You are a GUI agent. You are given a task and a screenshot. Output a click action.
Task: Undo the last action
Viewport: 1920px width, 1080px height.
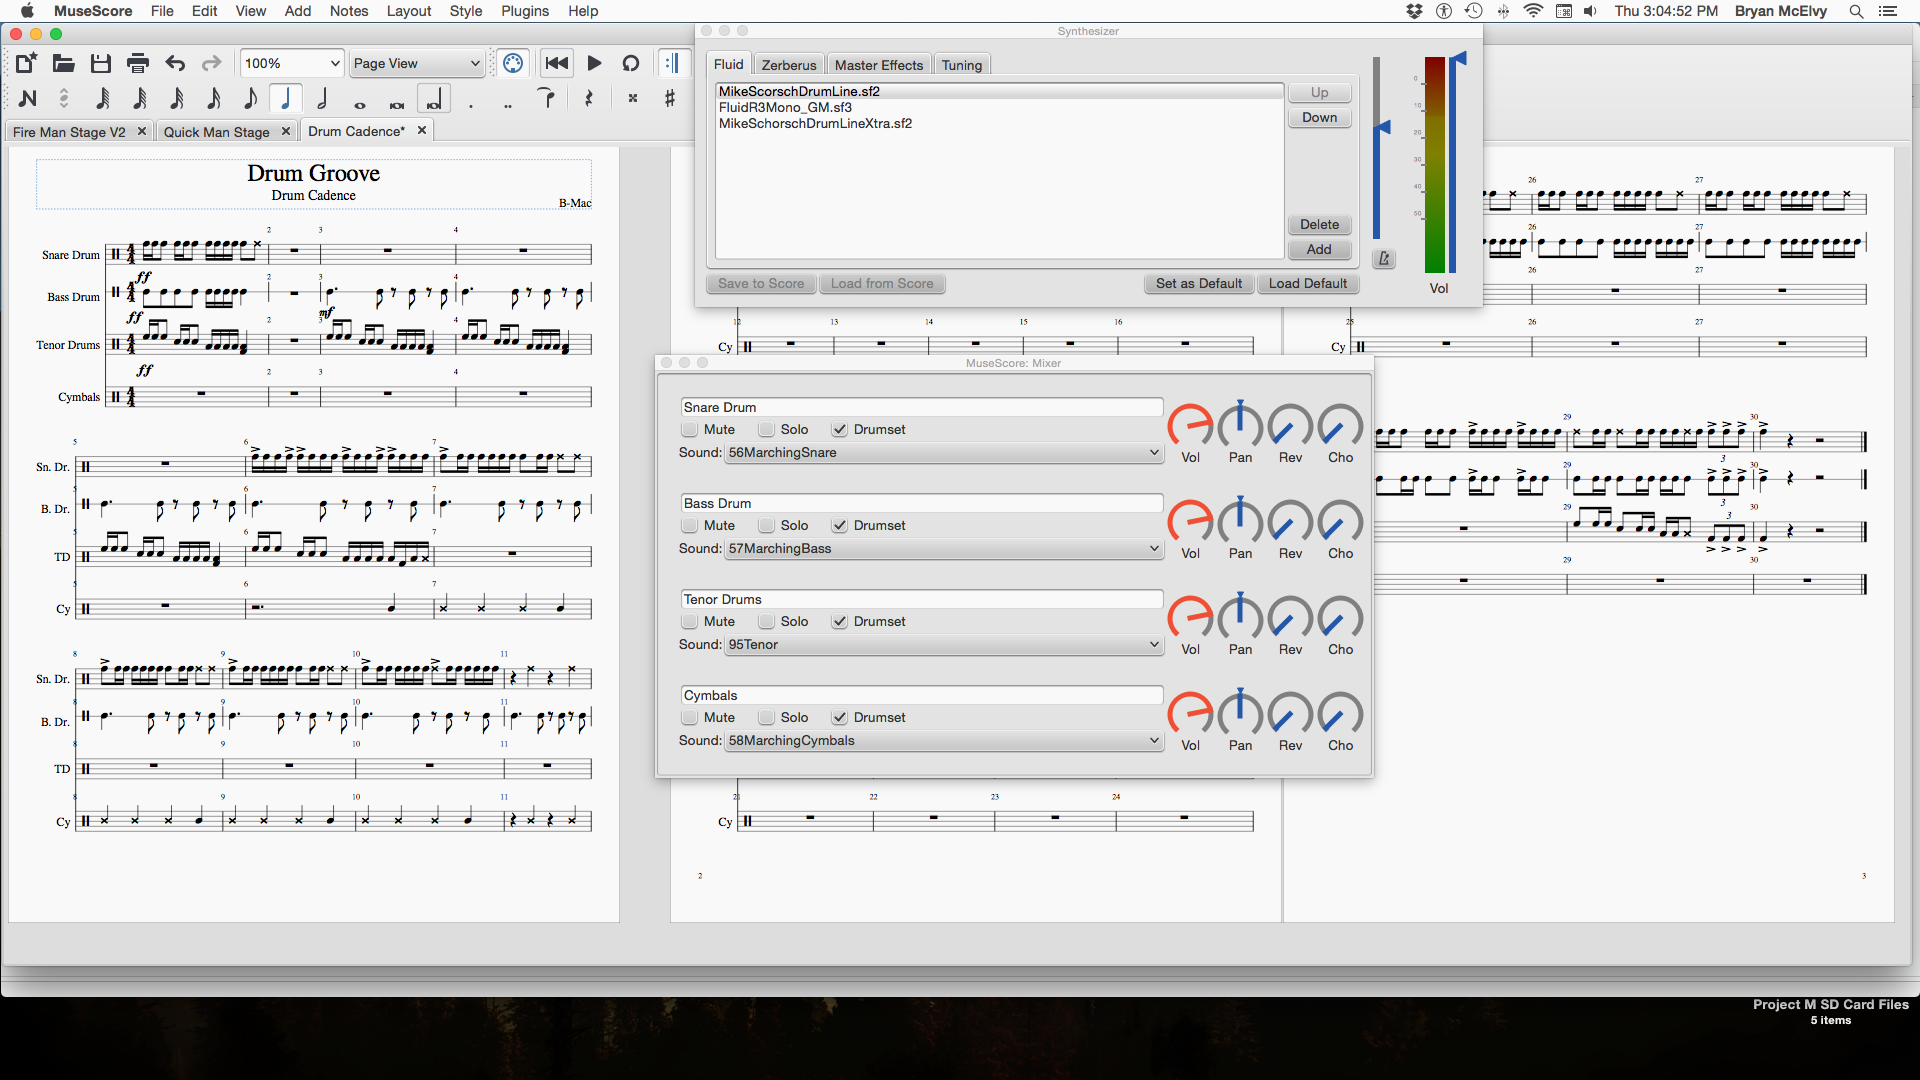click(x=175, y=64)
